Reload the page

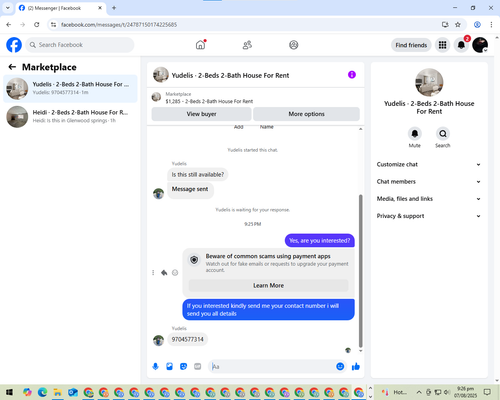coord(37,25)
